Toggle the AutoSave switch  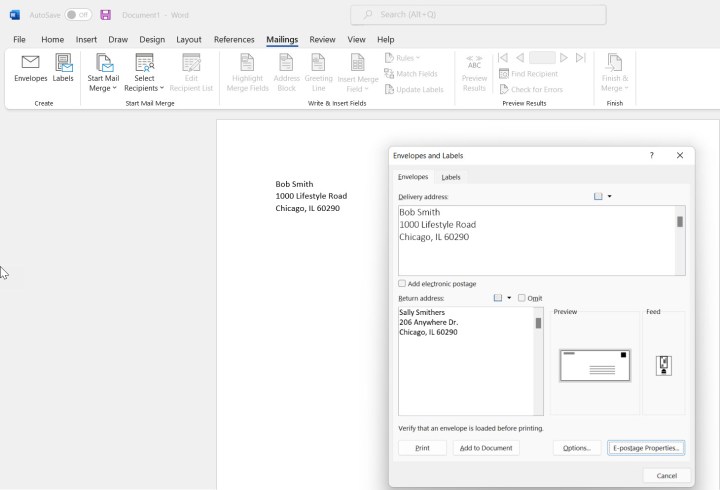pyautogui.click(x=78, y=15)
